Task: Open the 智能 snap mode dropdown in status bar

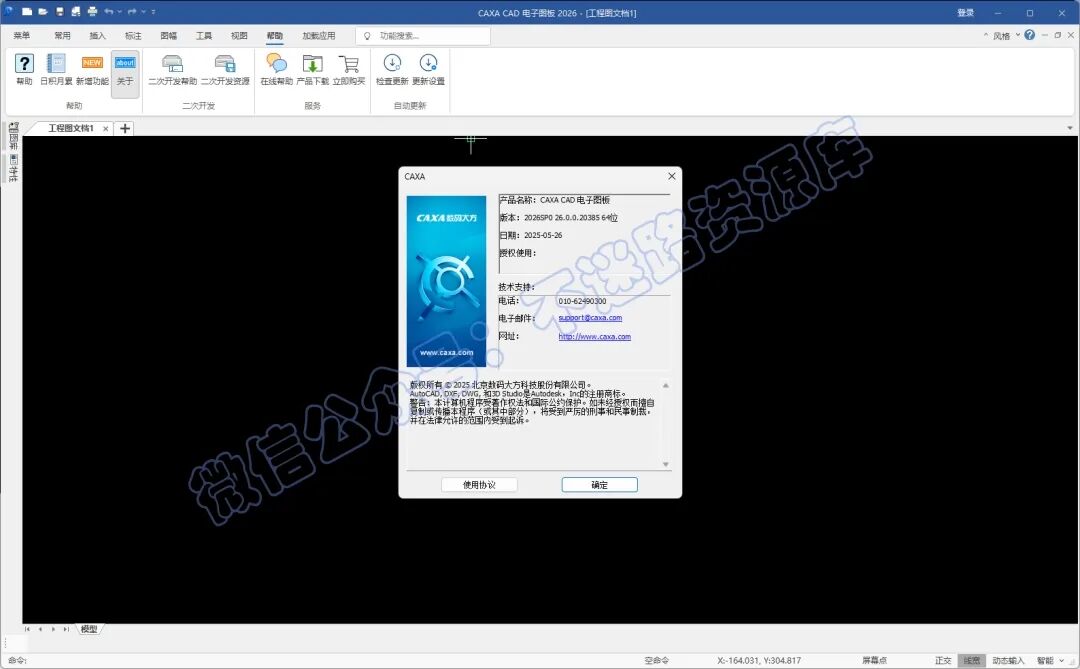Action: [x=1050, y=660]
